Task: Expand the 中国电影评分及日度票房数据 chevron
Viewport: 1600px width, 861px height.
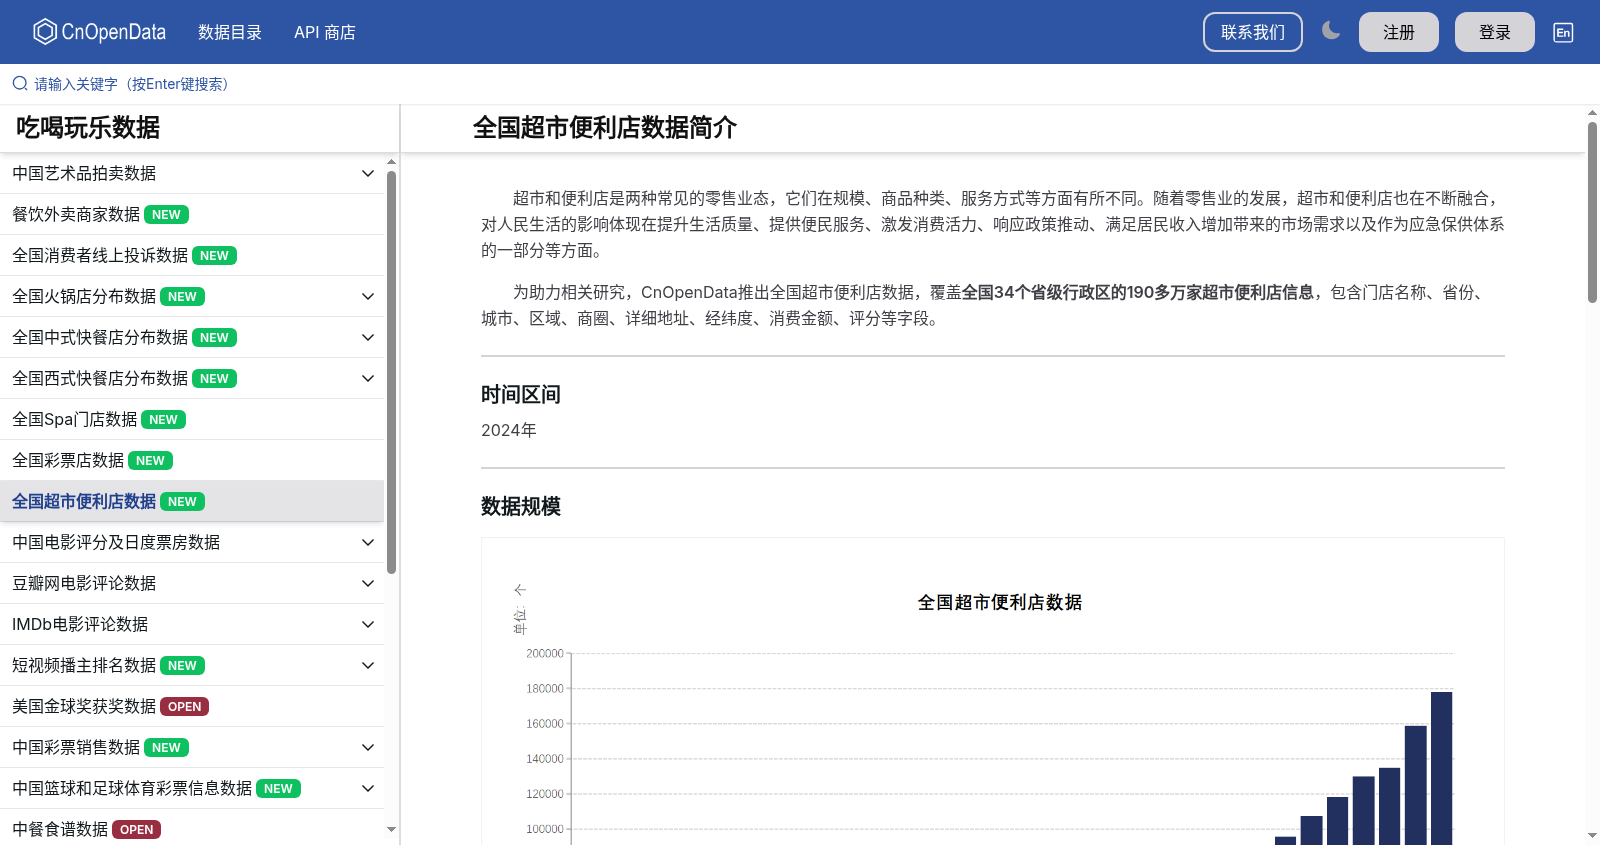Action: (368, 542)
